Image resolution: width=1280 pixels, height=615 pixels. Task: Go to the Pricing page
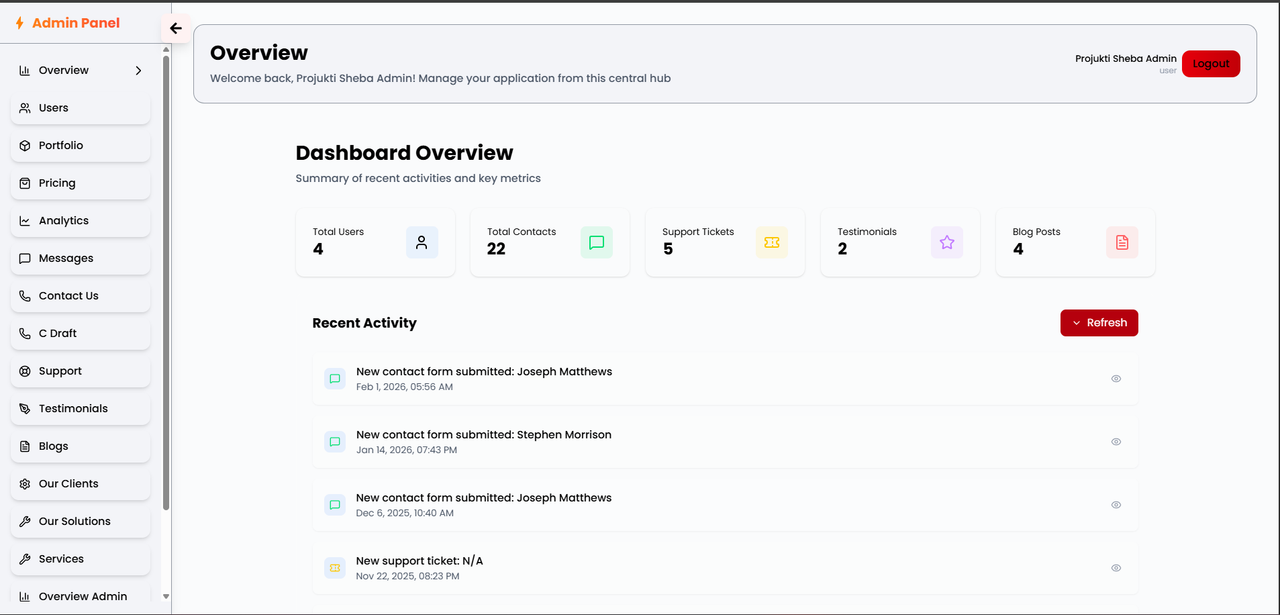tap(80, 183)
